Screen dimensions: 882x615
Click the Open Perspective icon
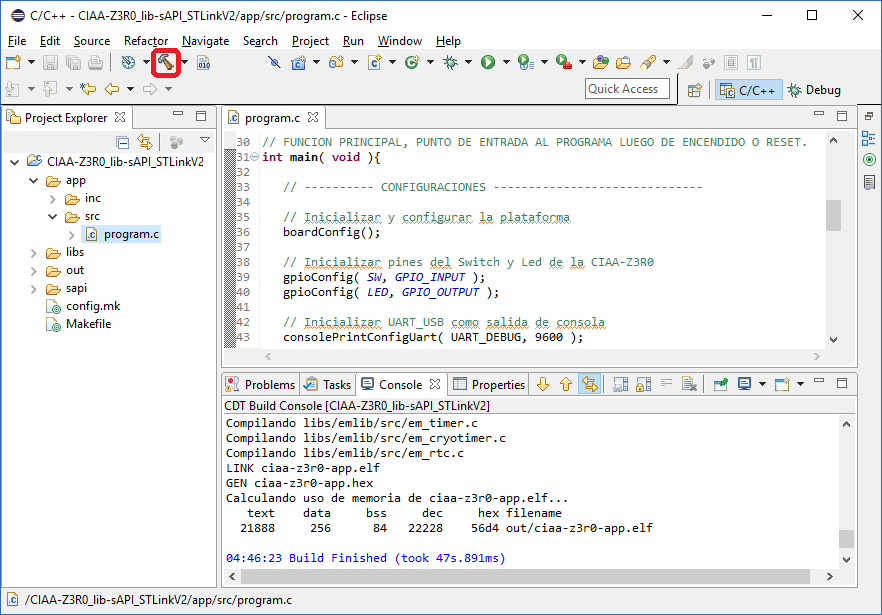695,91
